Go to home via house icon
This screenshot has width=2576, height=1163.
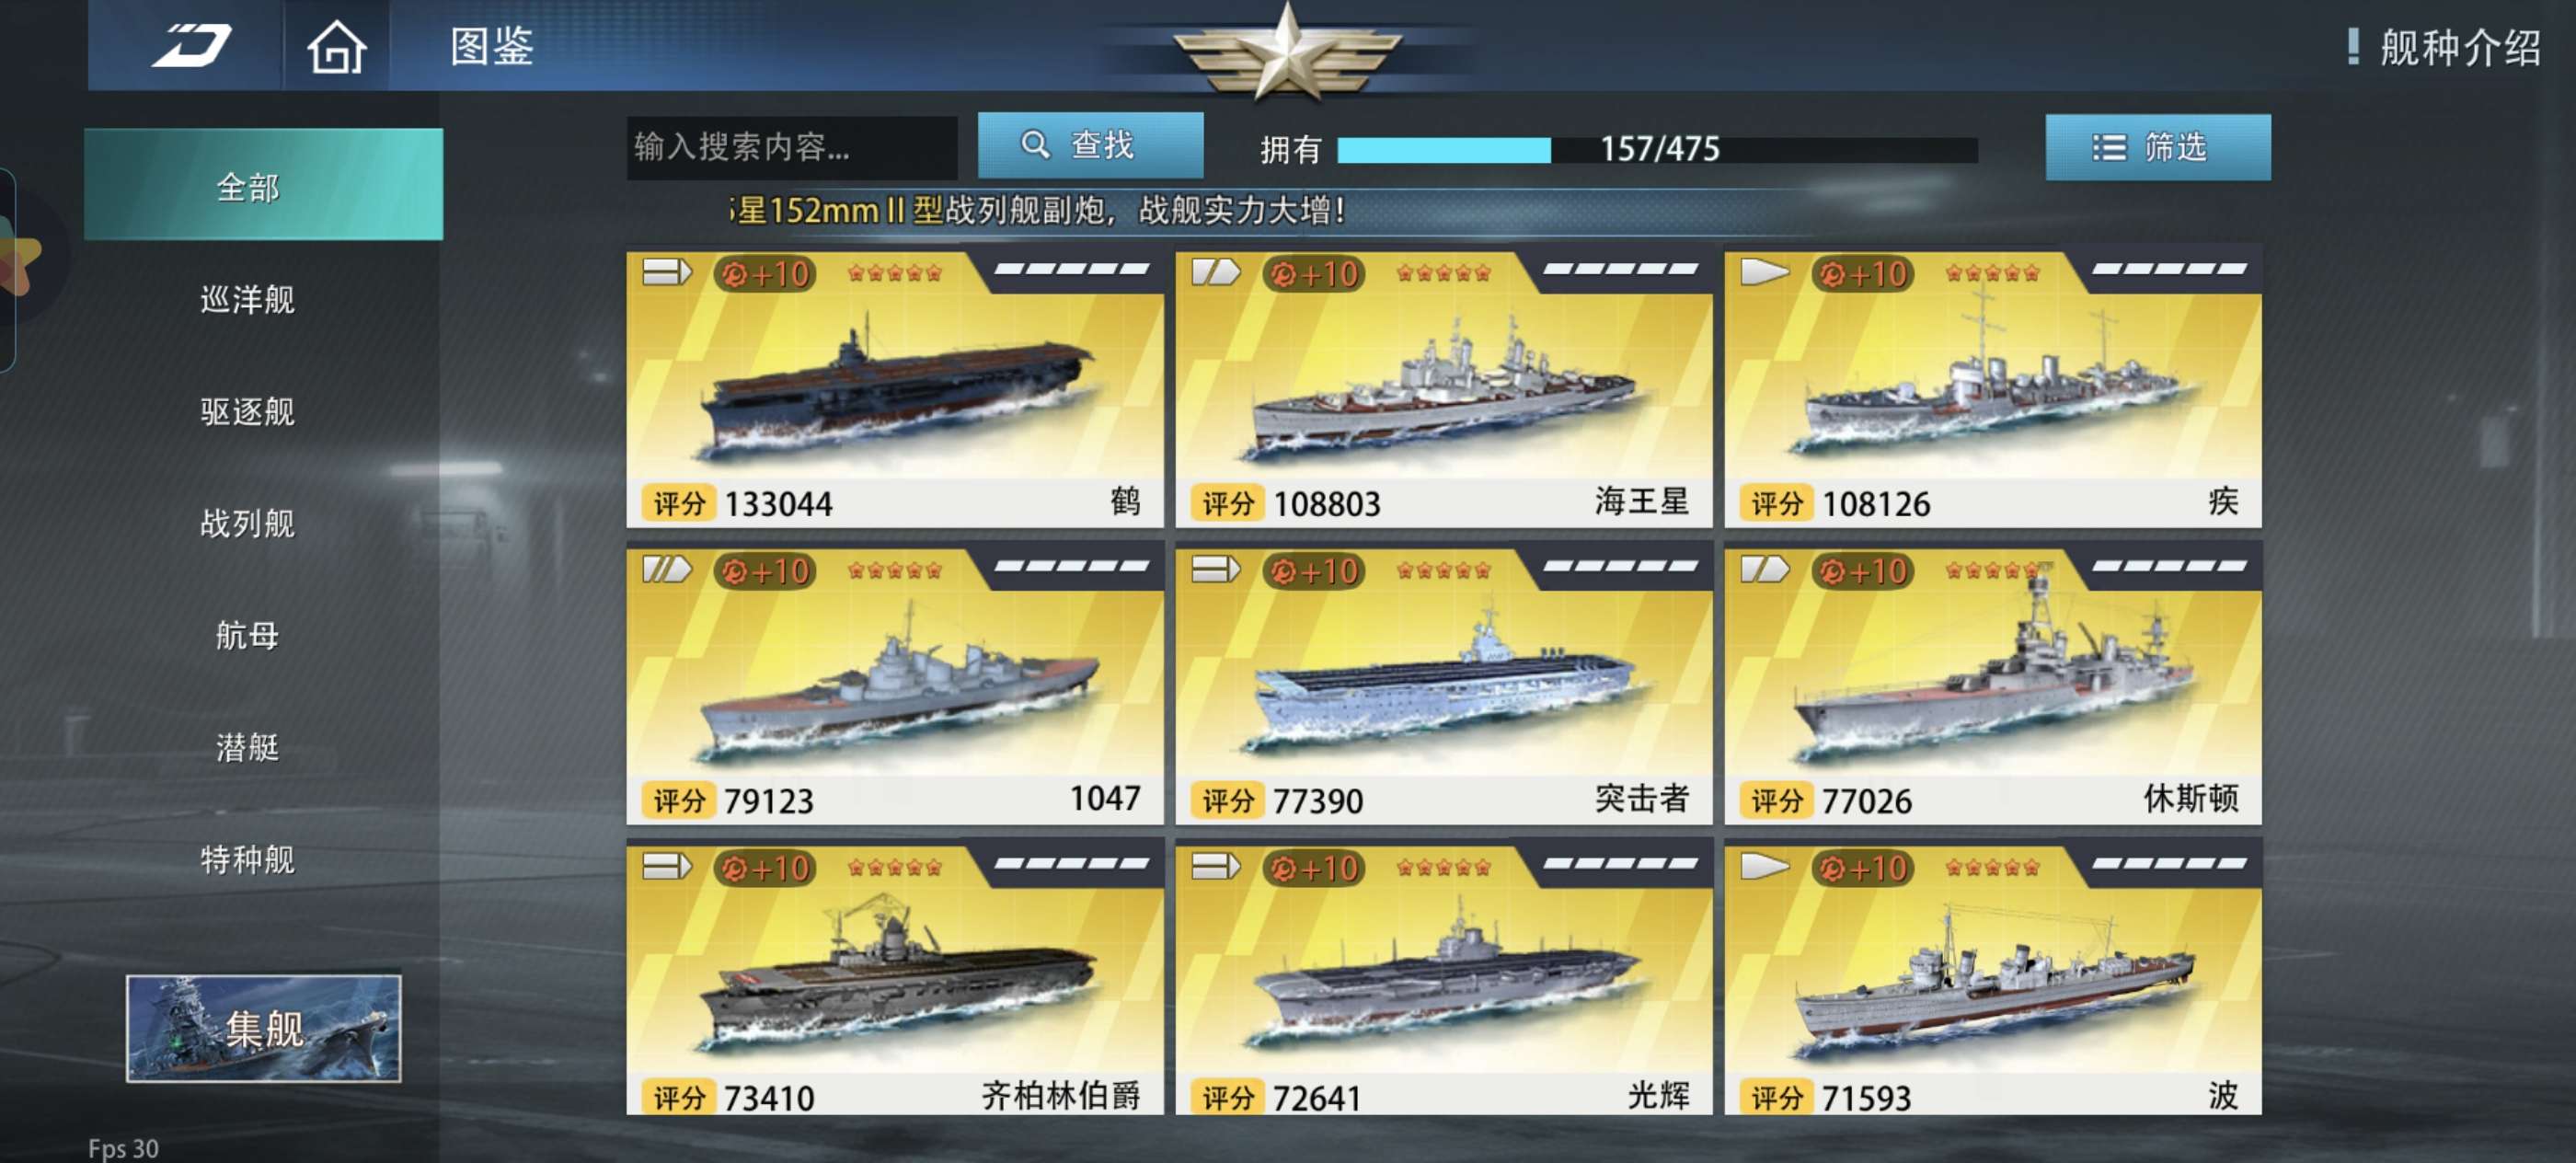[336, 46]
